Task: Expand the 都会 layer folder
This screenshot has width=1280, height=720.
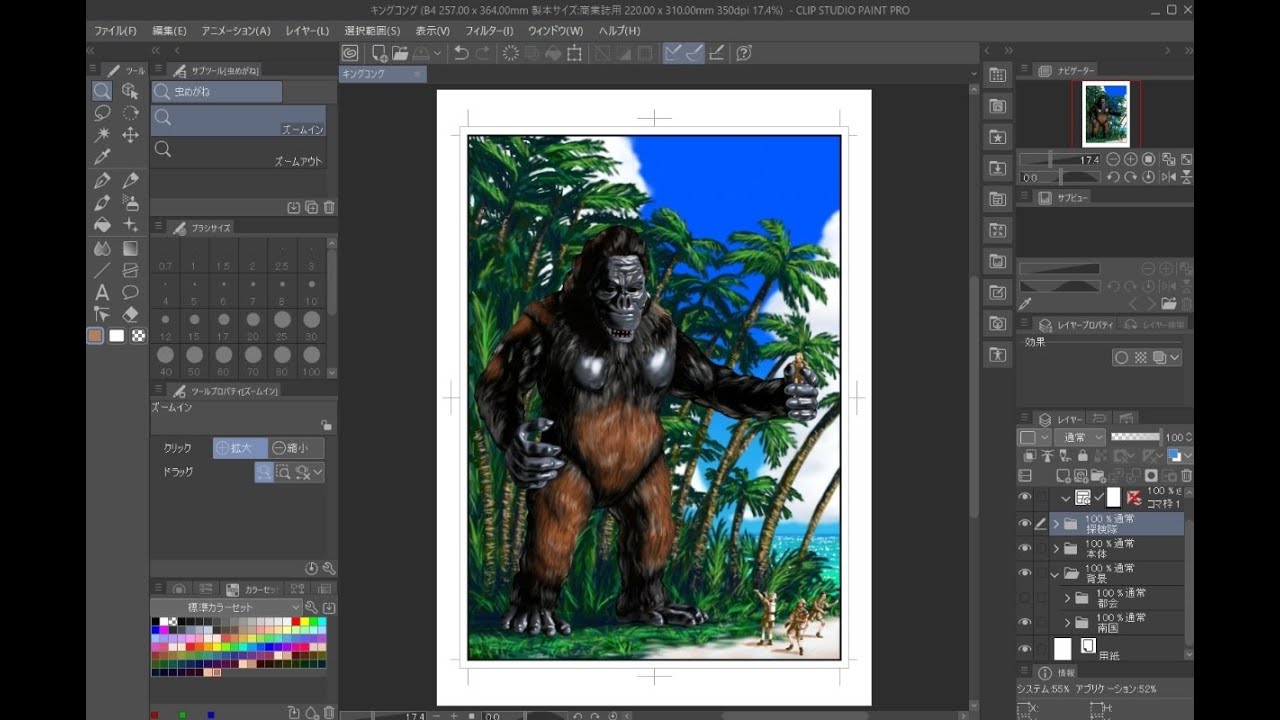Action: (1067, 598)
